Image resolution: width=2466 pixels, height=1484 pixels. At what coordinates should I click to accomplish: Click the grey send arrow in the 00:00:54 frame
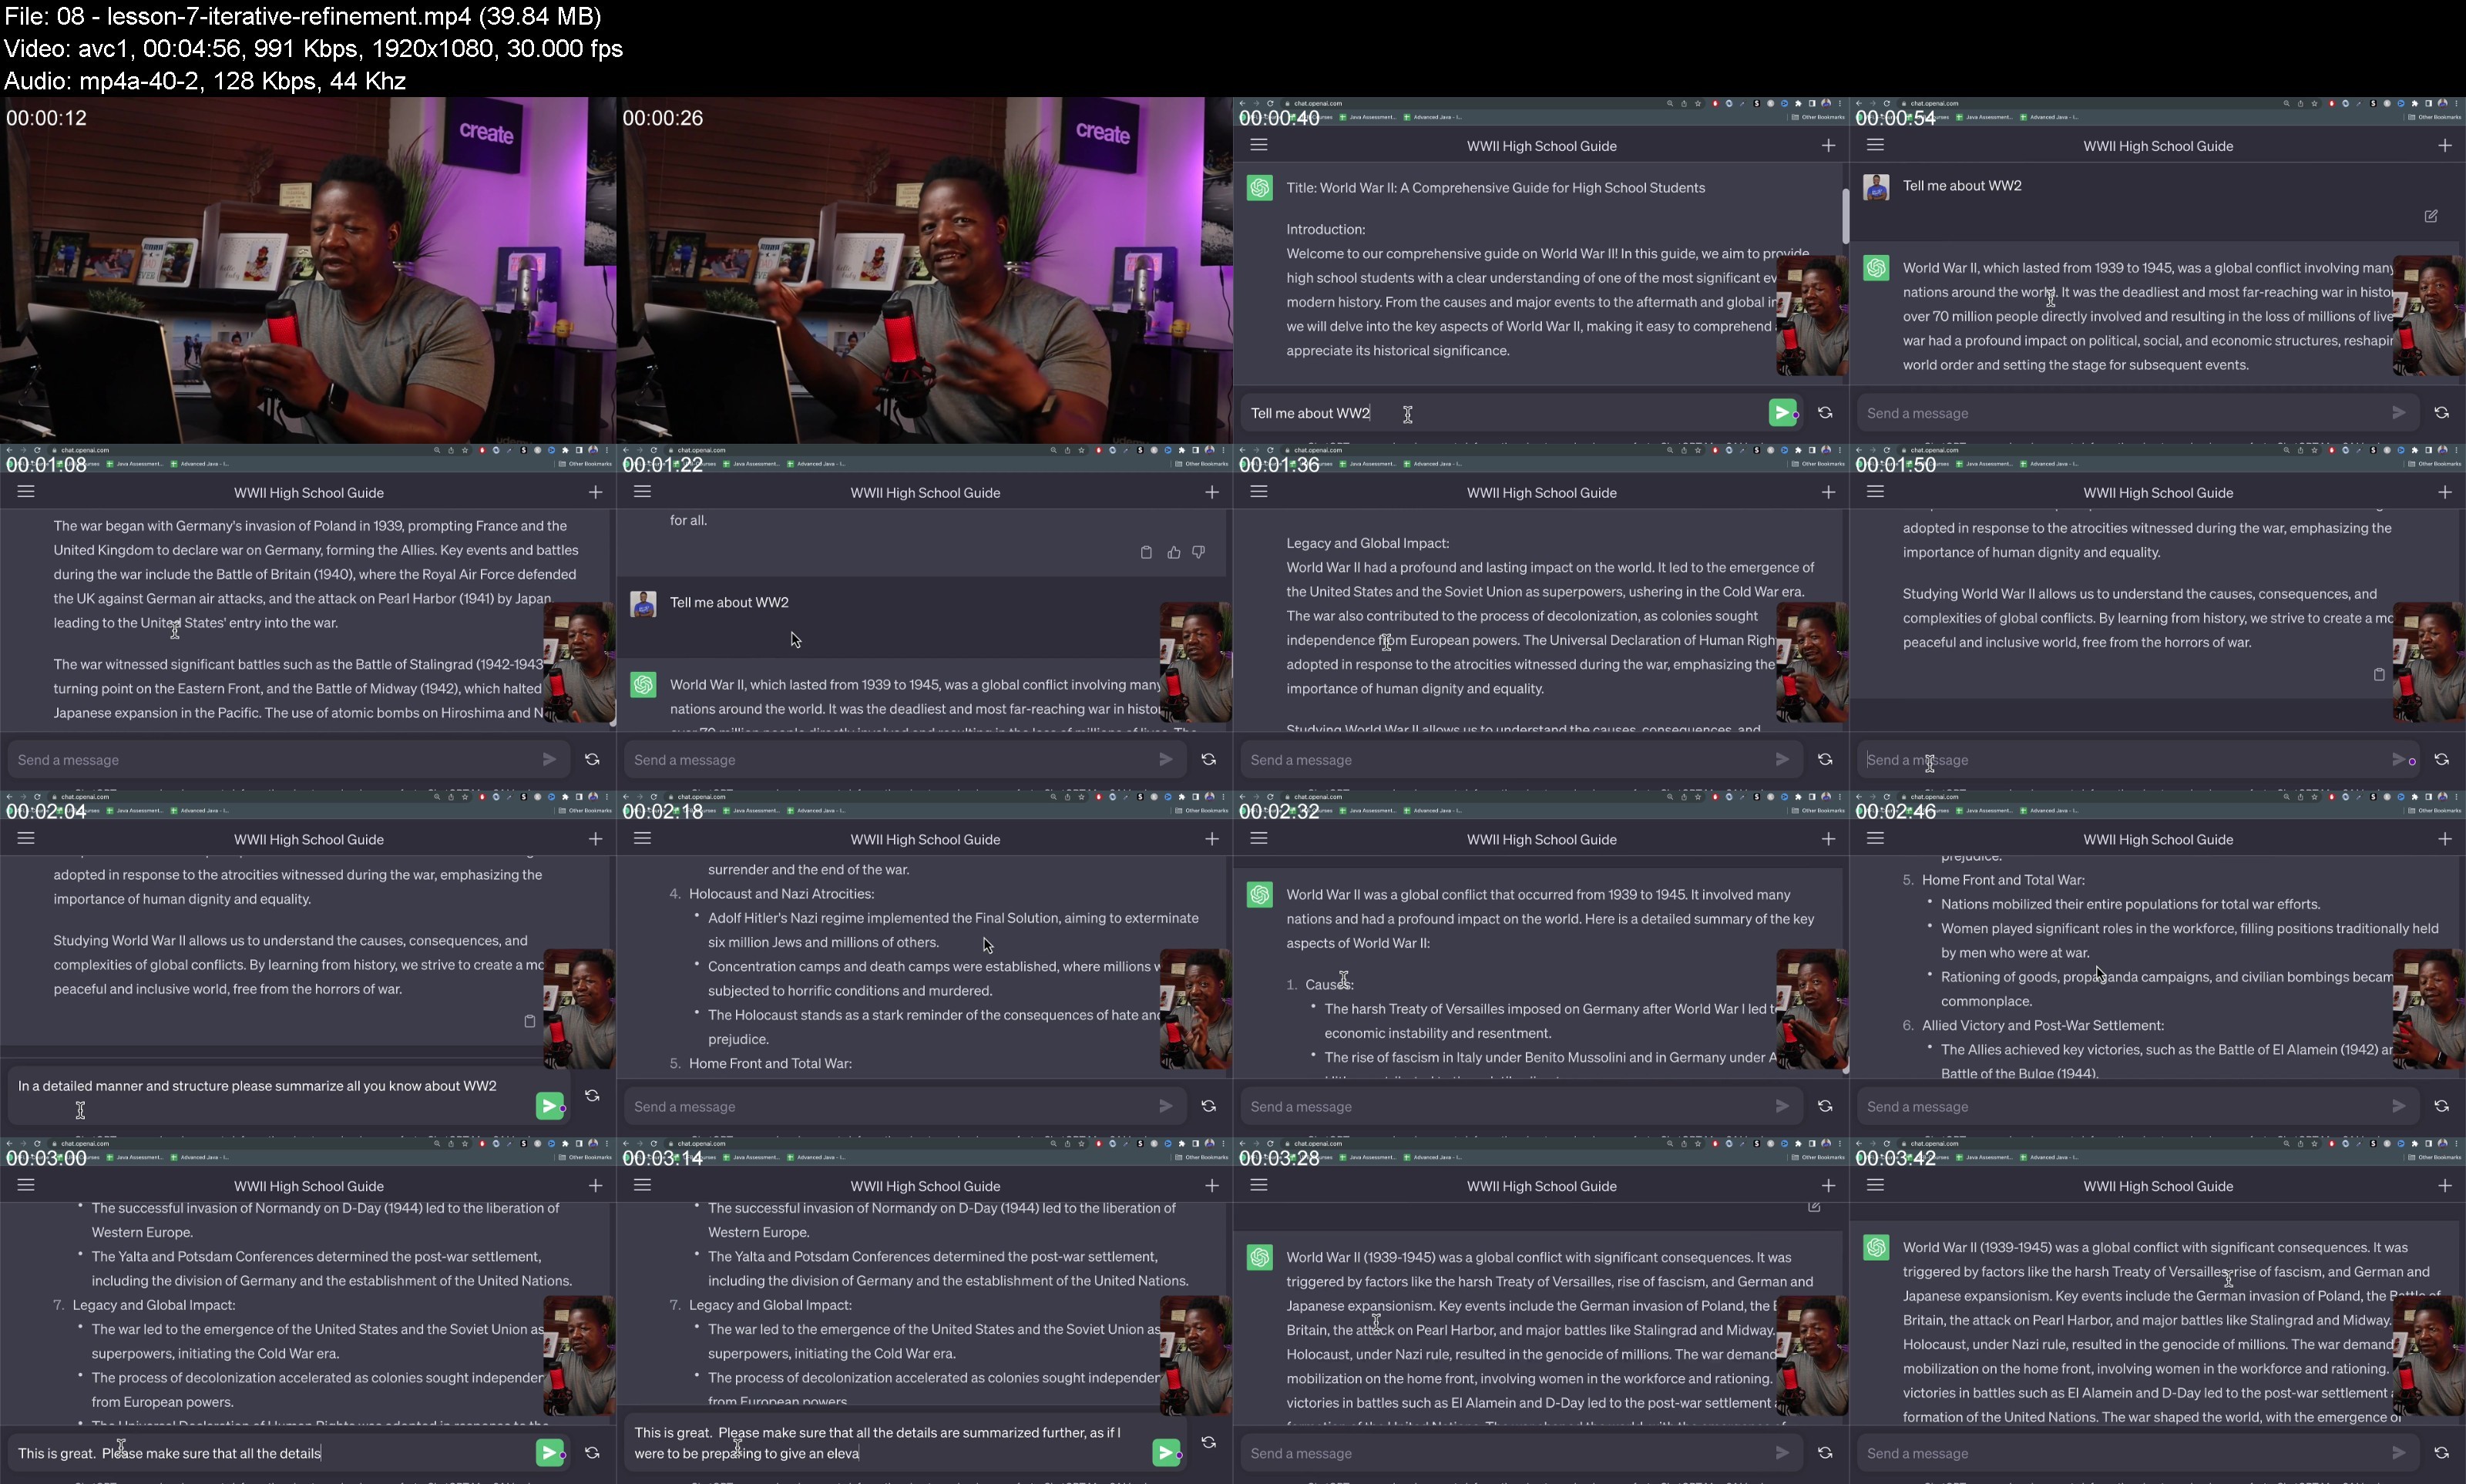click(2398, 412)
